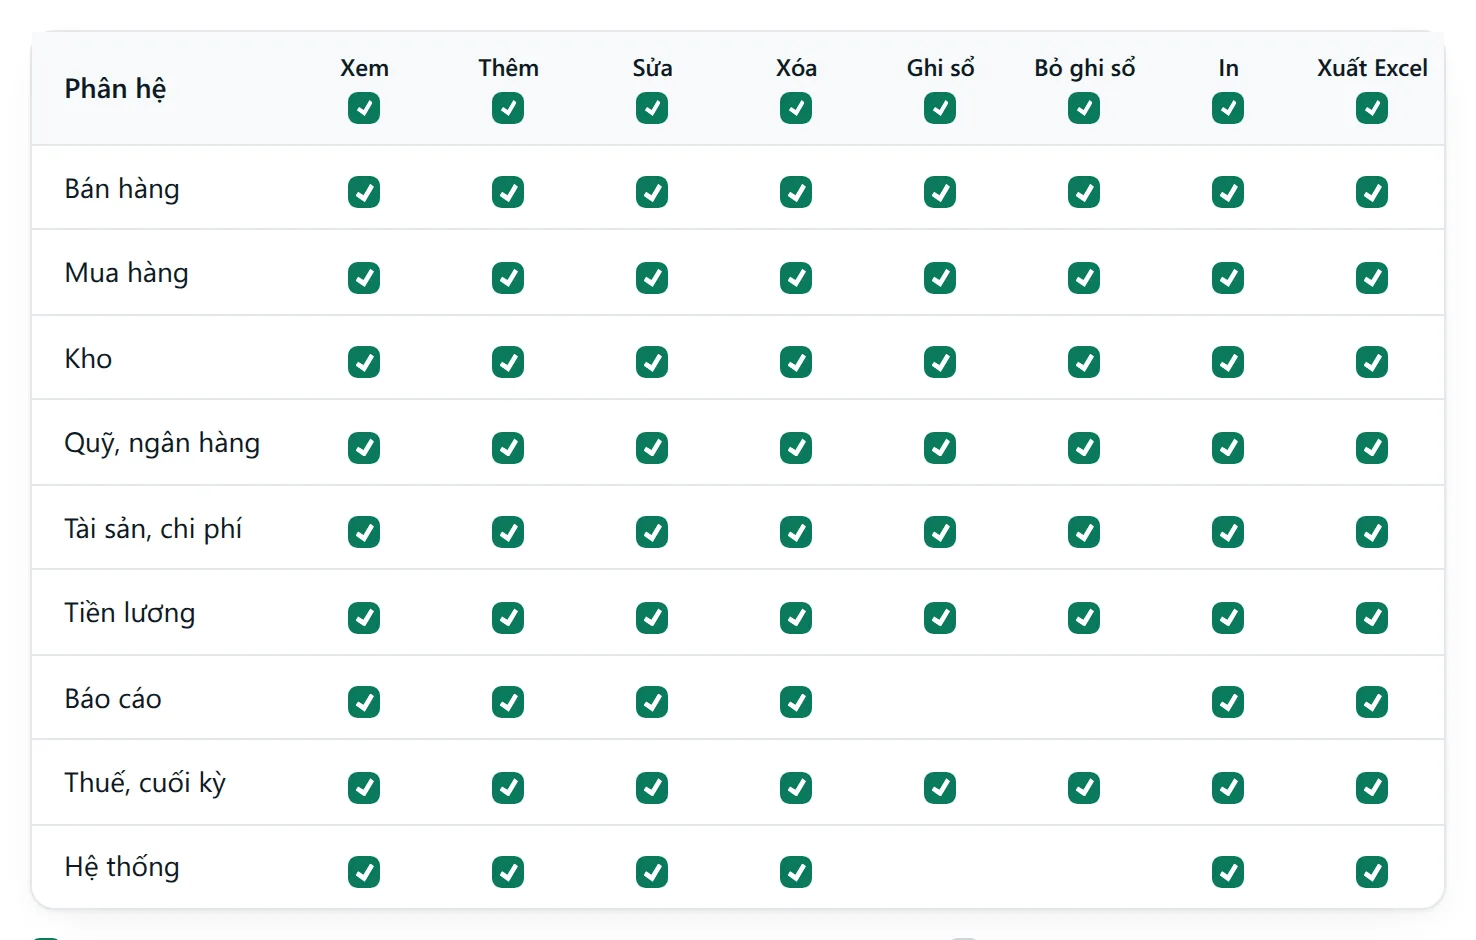Viewport: 1476px width, 940px height.
Task: Uncheck Sửa permission for Tiền lương
Action: 652,618
